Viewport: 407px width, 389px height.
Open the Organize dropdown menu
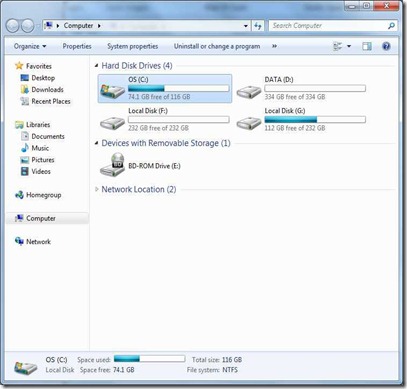[x=30, y=46]
